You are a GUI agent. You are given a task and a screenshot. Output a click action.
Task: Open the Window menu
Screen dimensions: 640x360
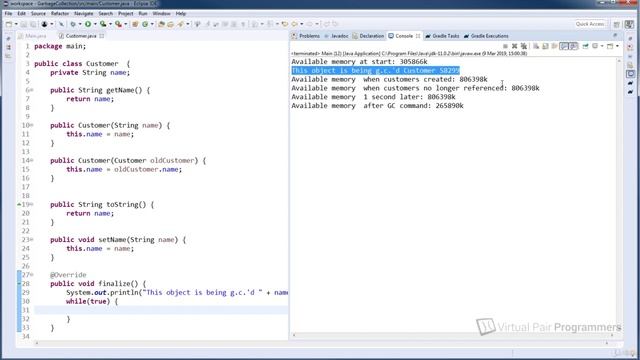click(x=162, y=13)
